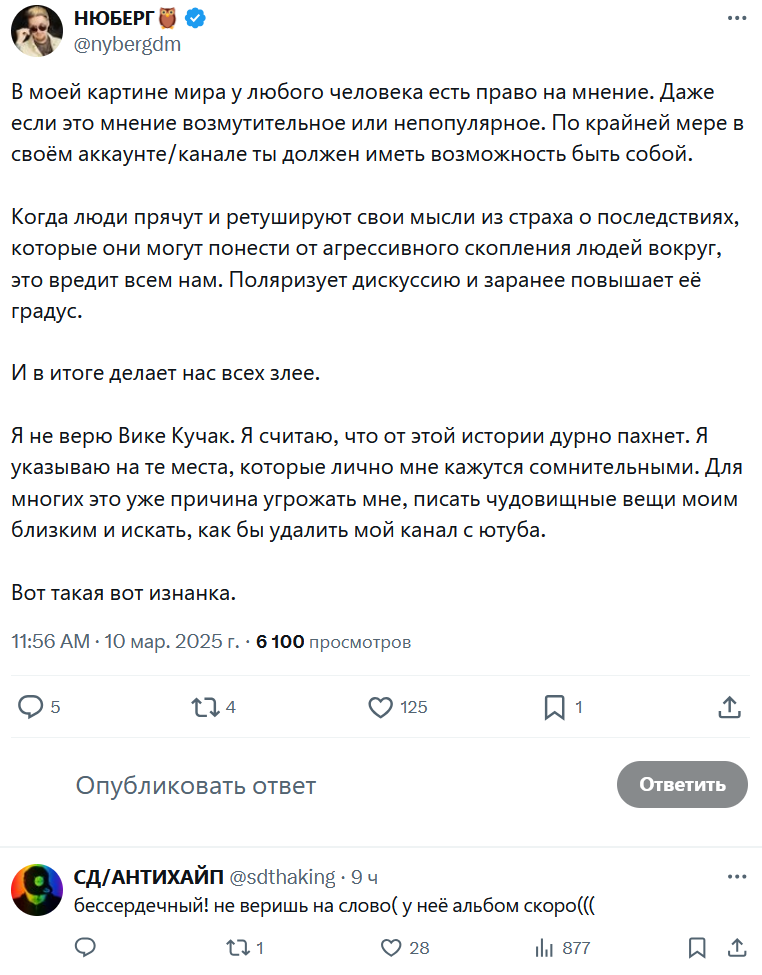
Task: Repost the СД/АНТИХАЙП comment
Action: [x=236, y=947]
